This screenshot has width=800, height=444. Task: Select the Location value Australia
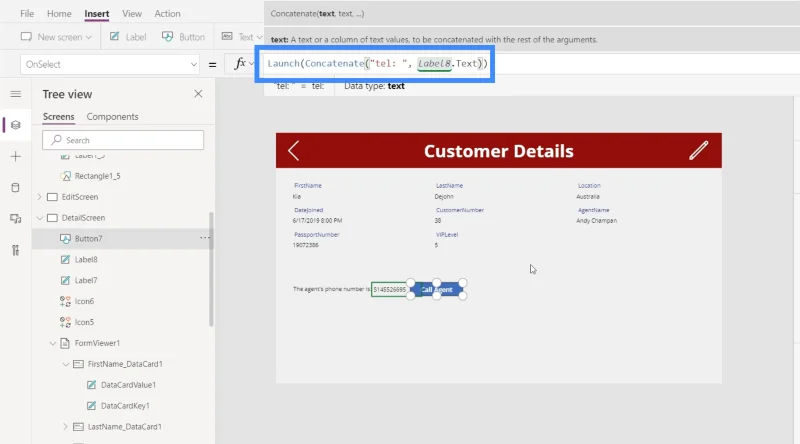click(x=588, y=196)
